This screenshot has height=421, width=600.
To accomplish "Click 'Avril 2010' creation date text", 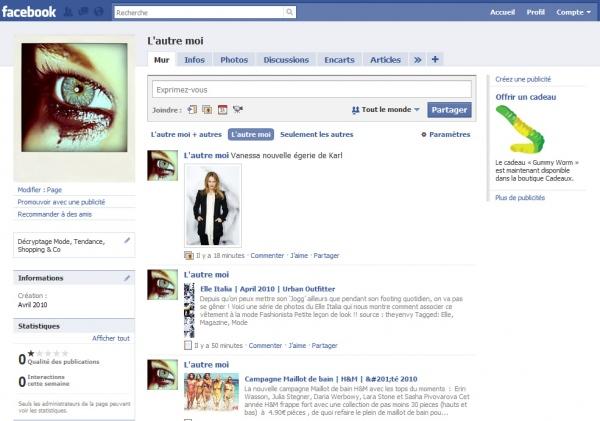I will (x=33, y=305).
